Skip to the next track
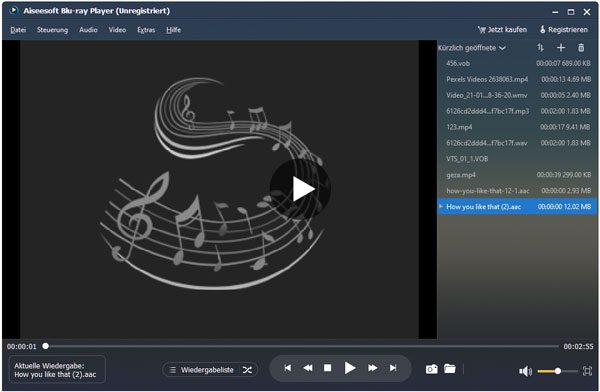The width and height of the screenshot is (600, 392). (393, 368)
